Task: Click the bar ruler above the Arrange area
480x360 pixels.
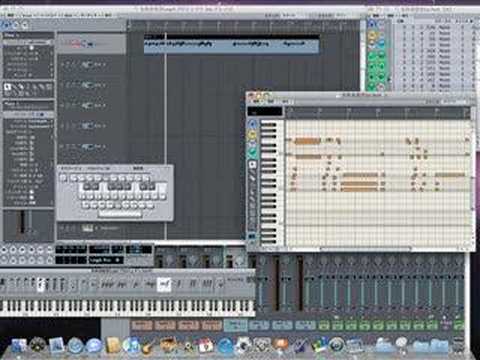Action: click(x=245, y=26)
